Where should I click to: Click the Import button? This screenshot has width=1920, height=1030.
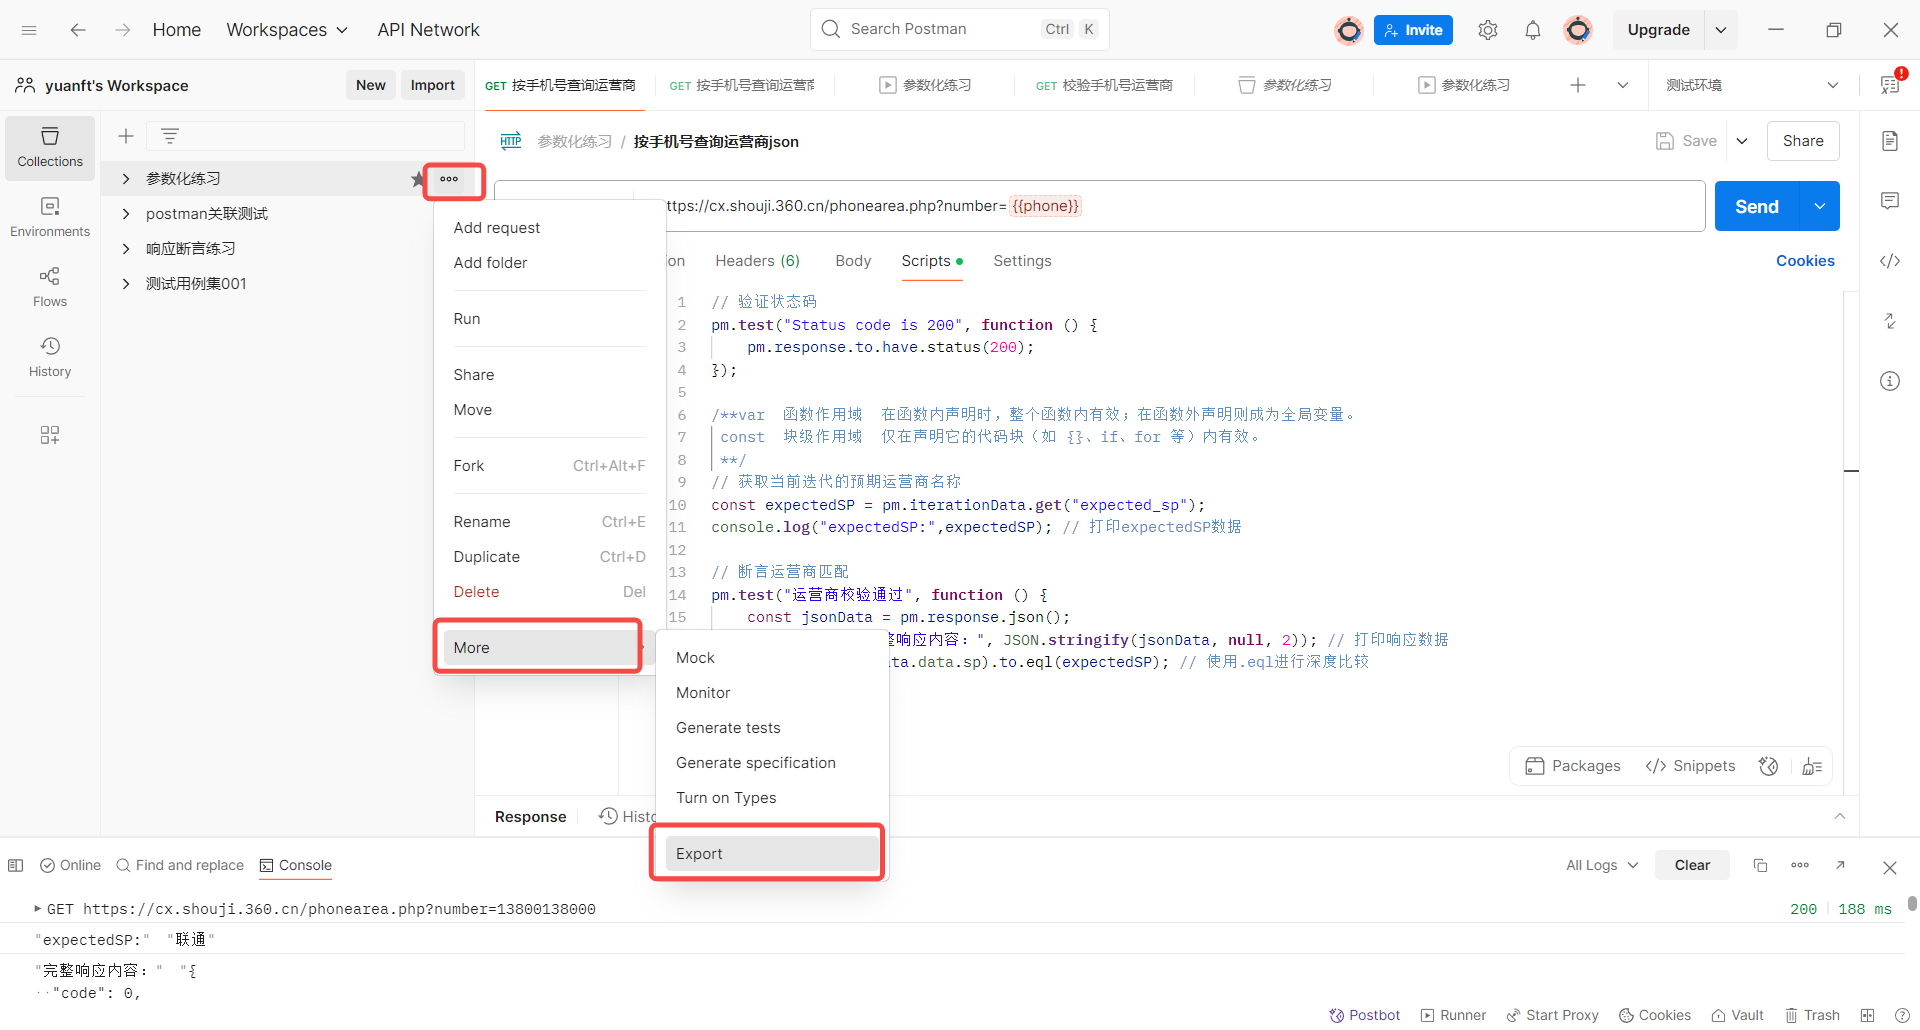click(433, 85)
